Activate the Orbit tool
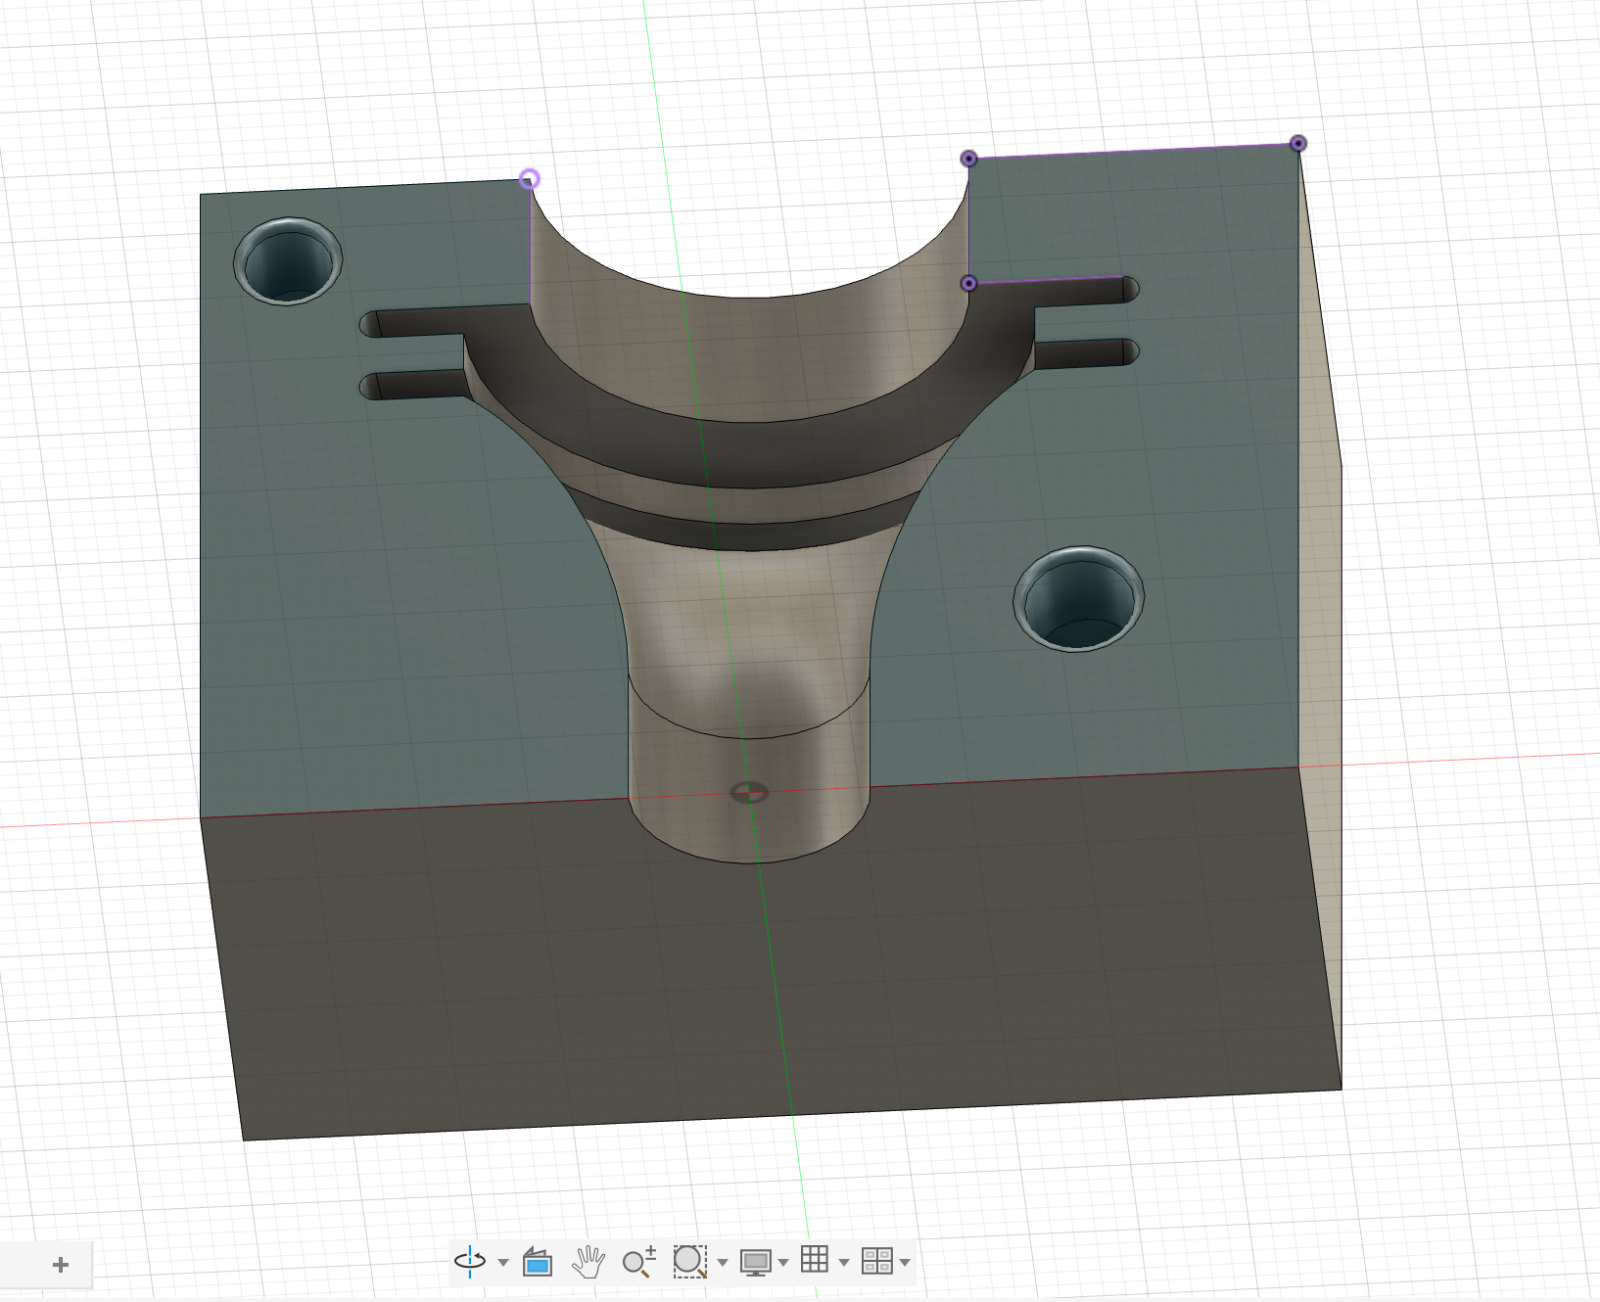The height and width of the screenshot is (1302, 1600). click(470, 1261)
